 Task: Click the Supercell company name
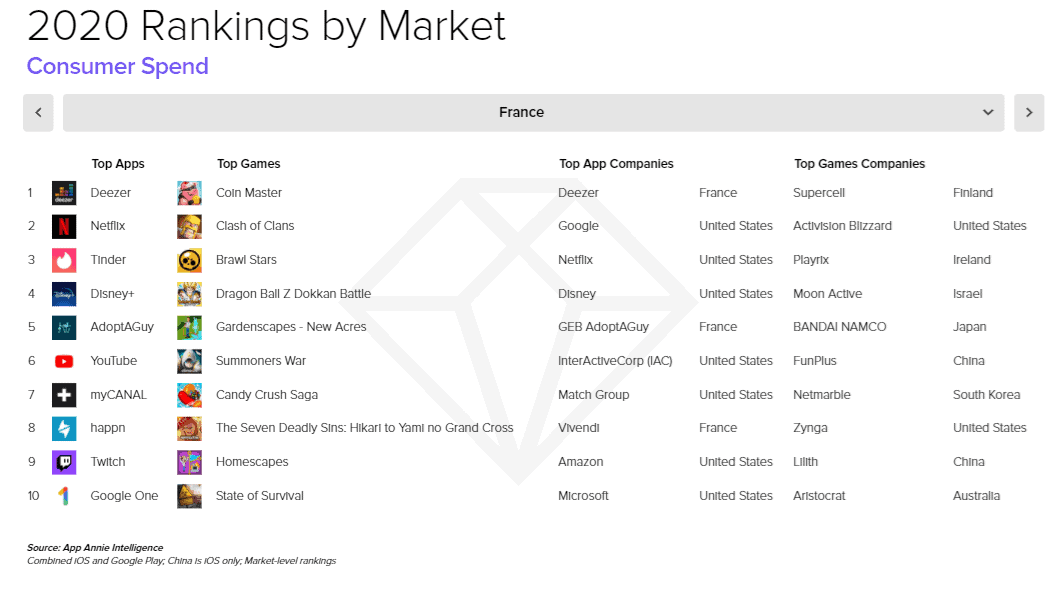(819, 193)
